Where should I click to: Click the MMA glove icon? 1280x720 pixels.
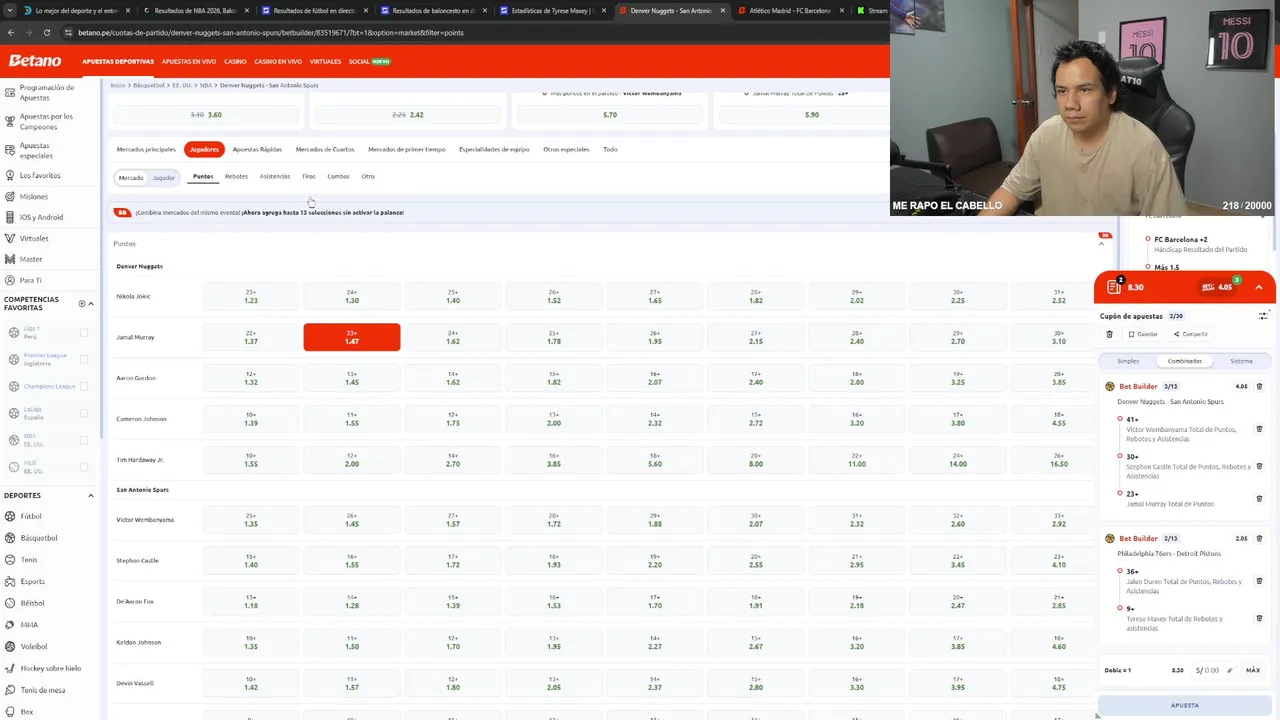[x=10, y=625]
